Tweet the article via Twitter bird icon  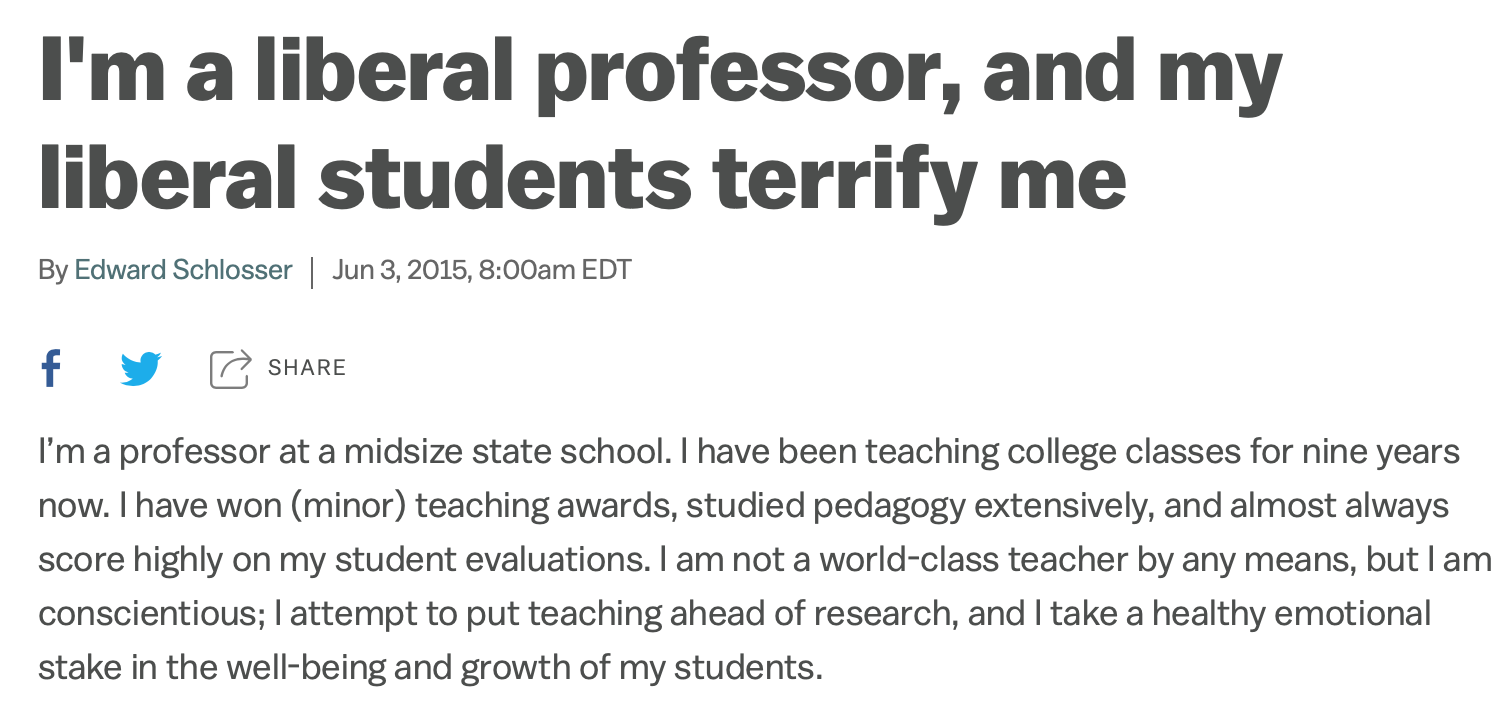[141, 369]
